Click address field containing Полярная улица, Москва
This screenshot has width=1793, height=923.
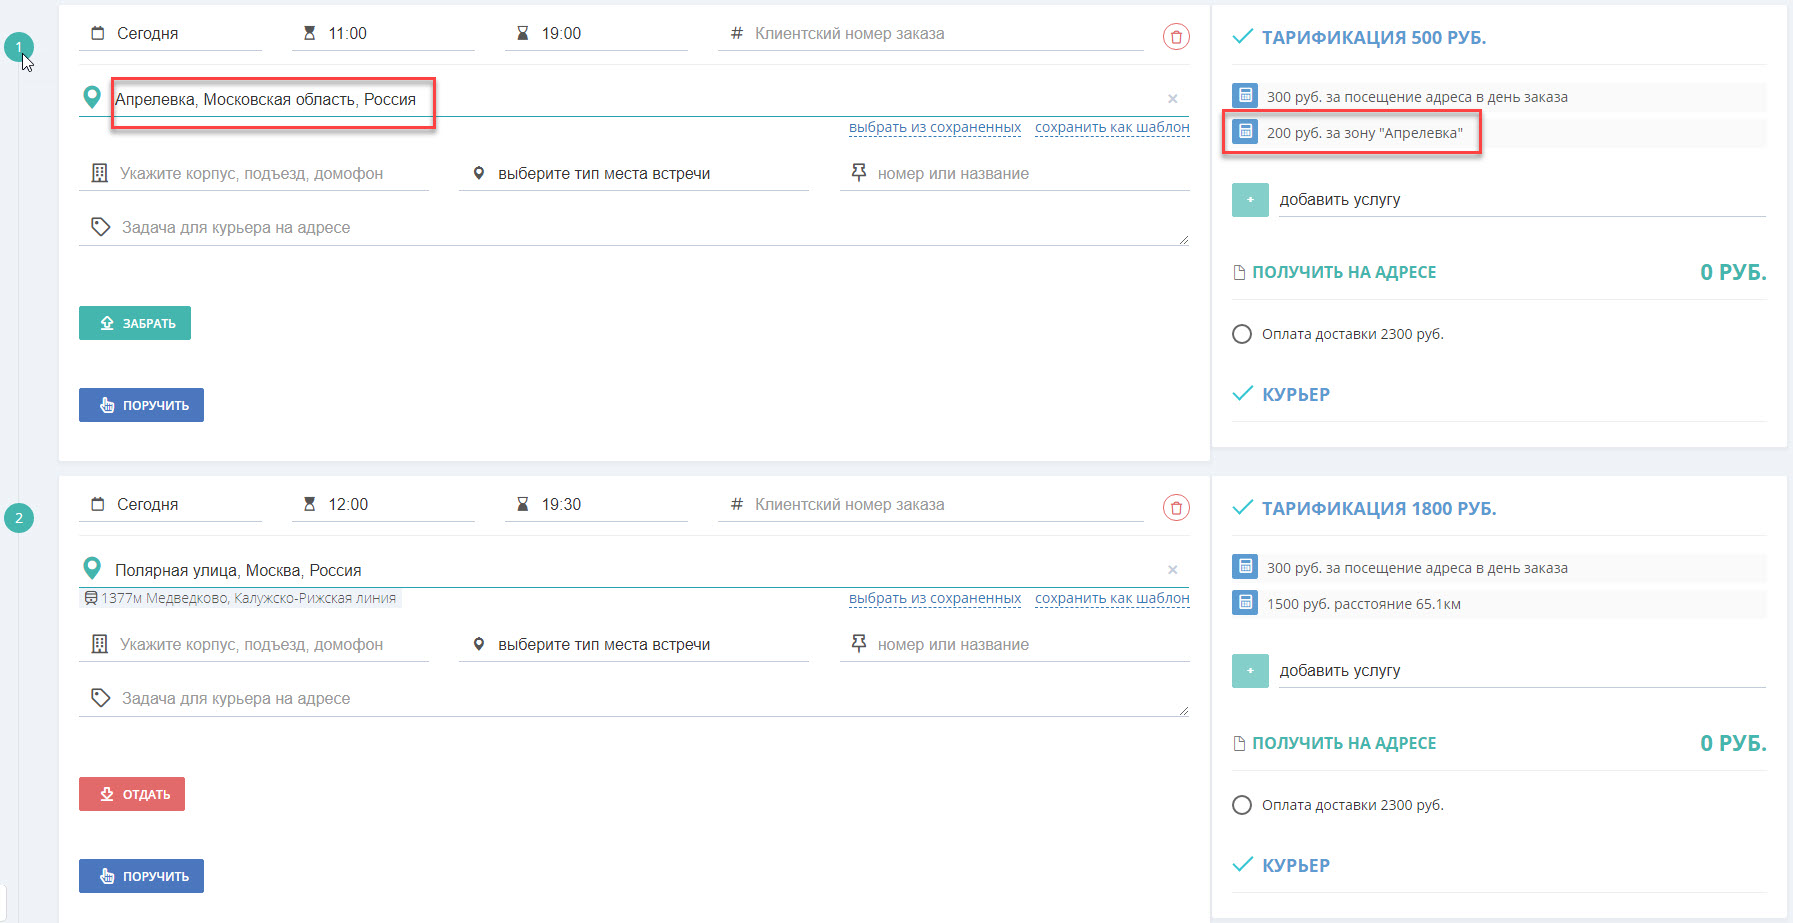(x=636, y=570)
